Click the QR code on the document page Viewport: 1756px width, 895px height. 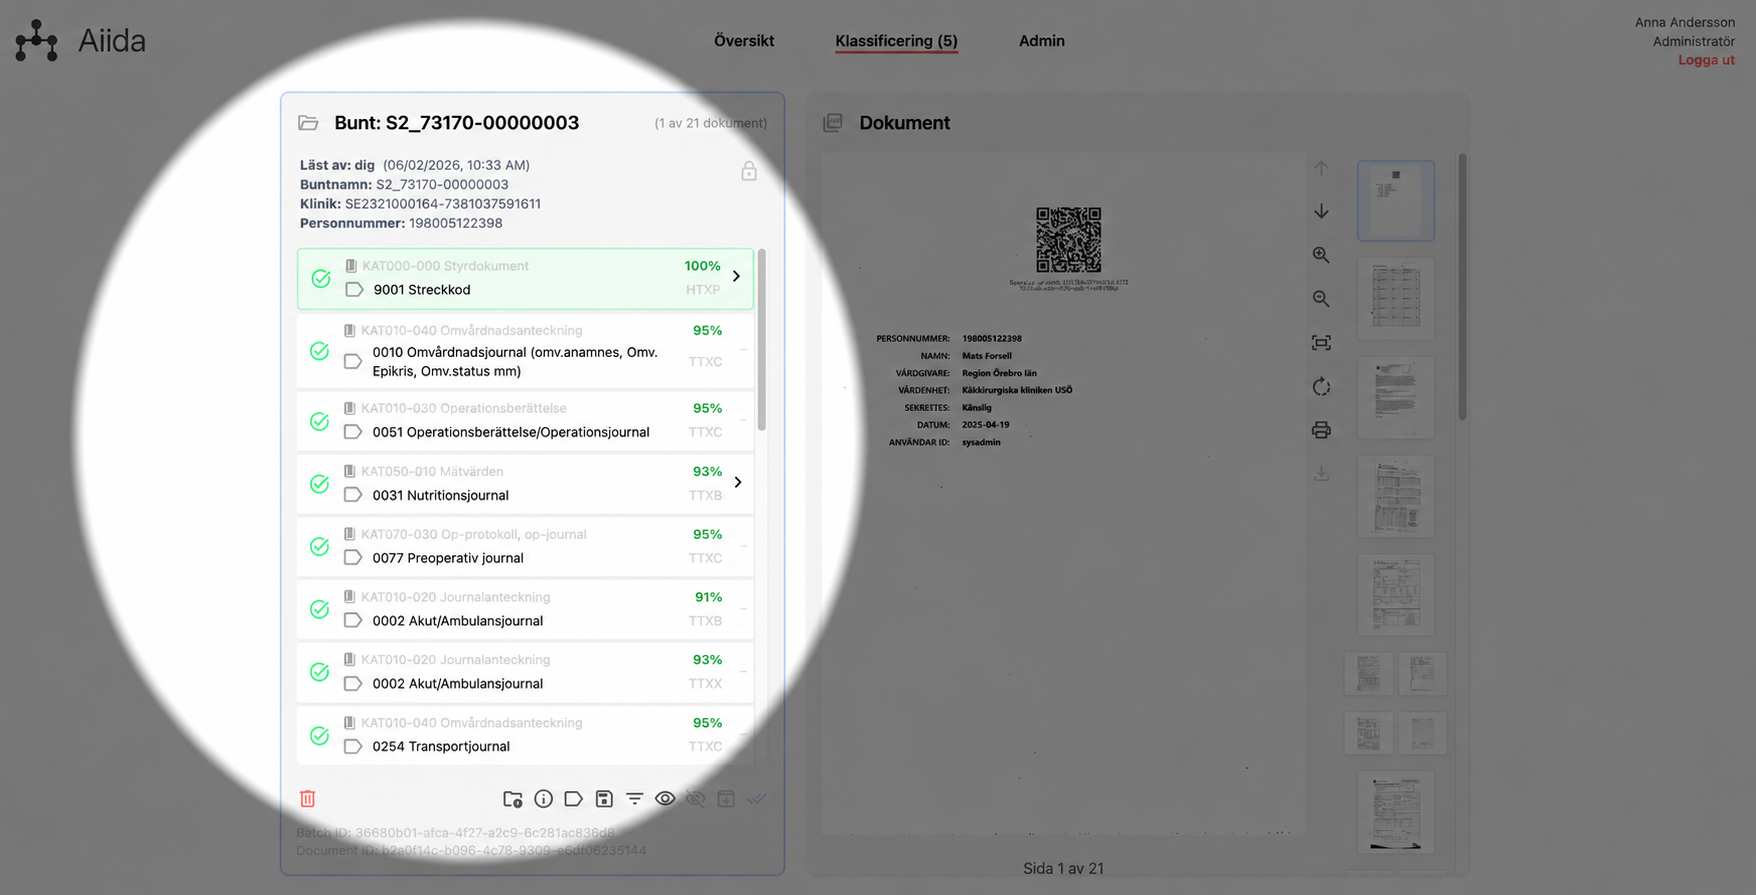point(1069,240)
